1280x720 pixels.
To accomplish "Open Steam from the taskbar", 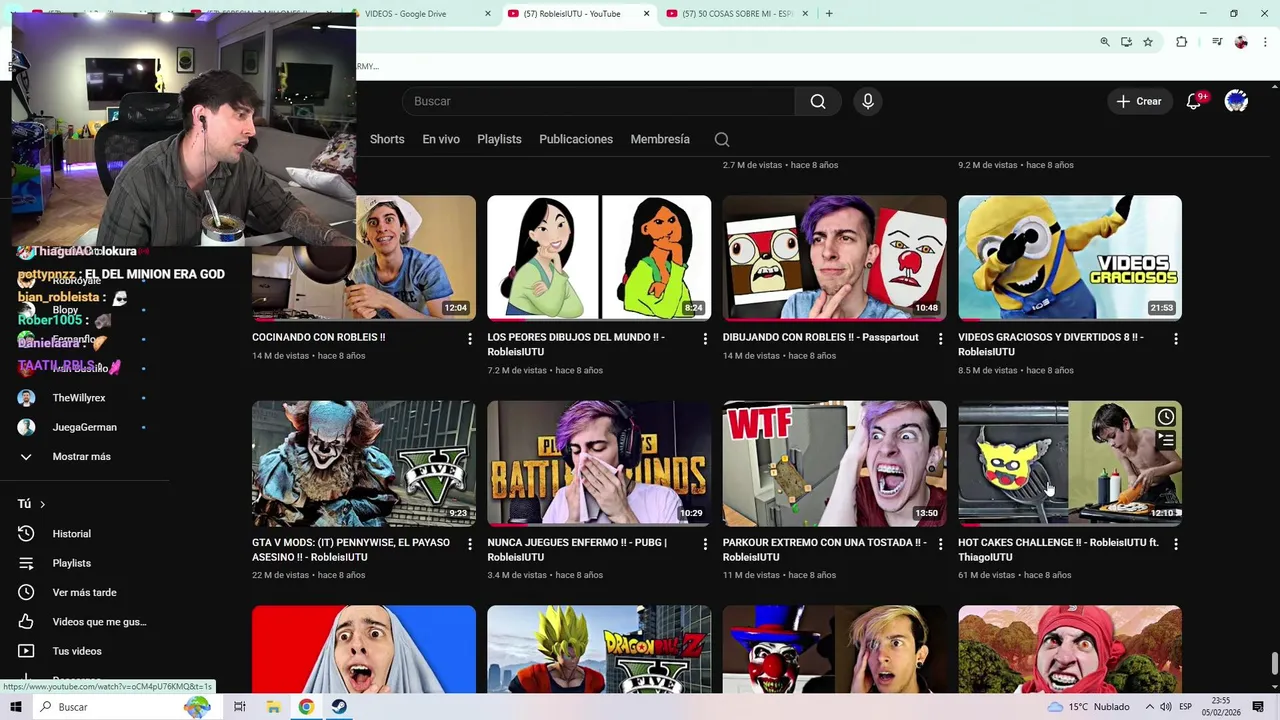I will 339,707.
